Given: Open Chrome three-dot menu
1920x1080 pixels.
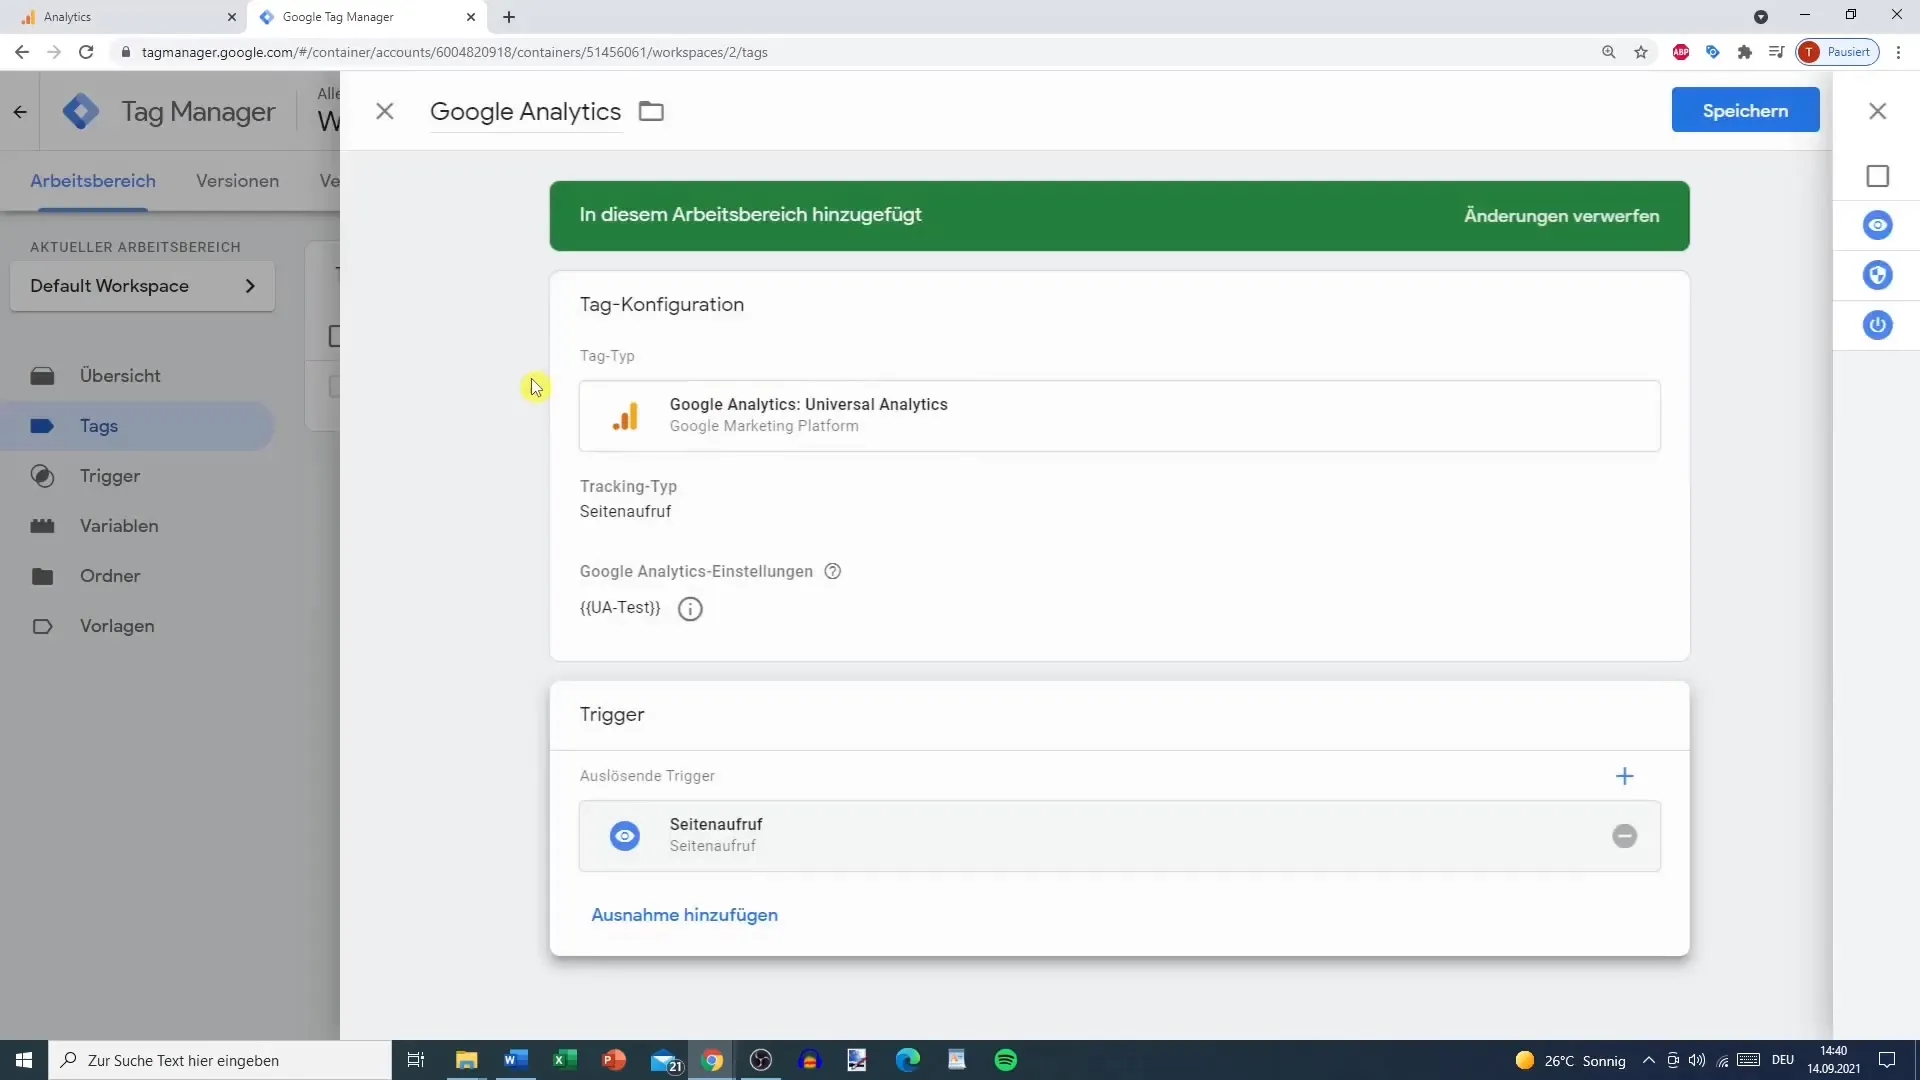Looking at the screenshot, I should pos(1898,52).
